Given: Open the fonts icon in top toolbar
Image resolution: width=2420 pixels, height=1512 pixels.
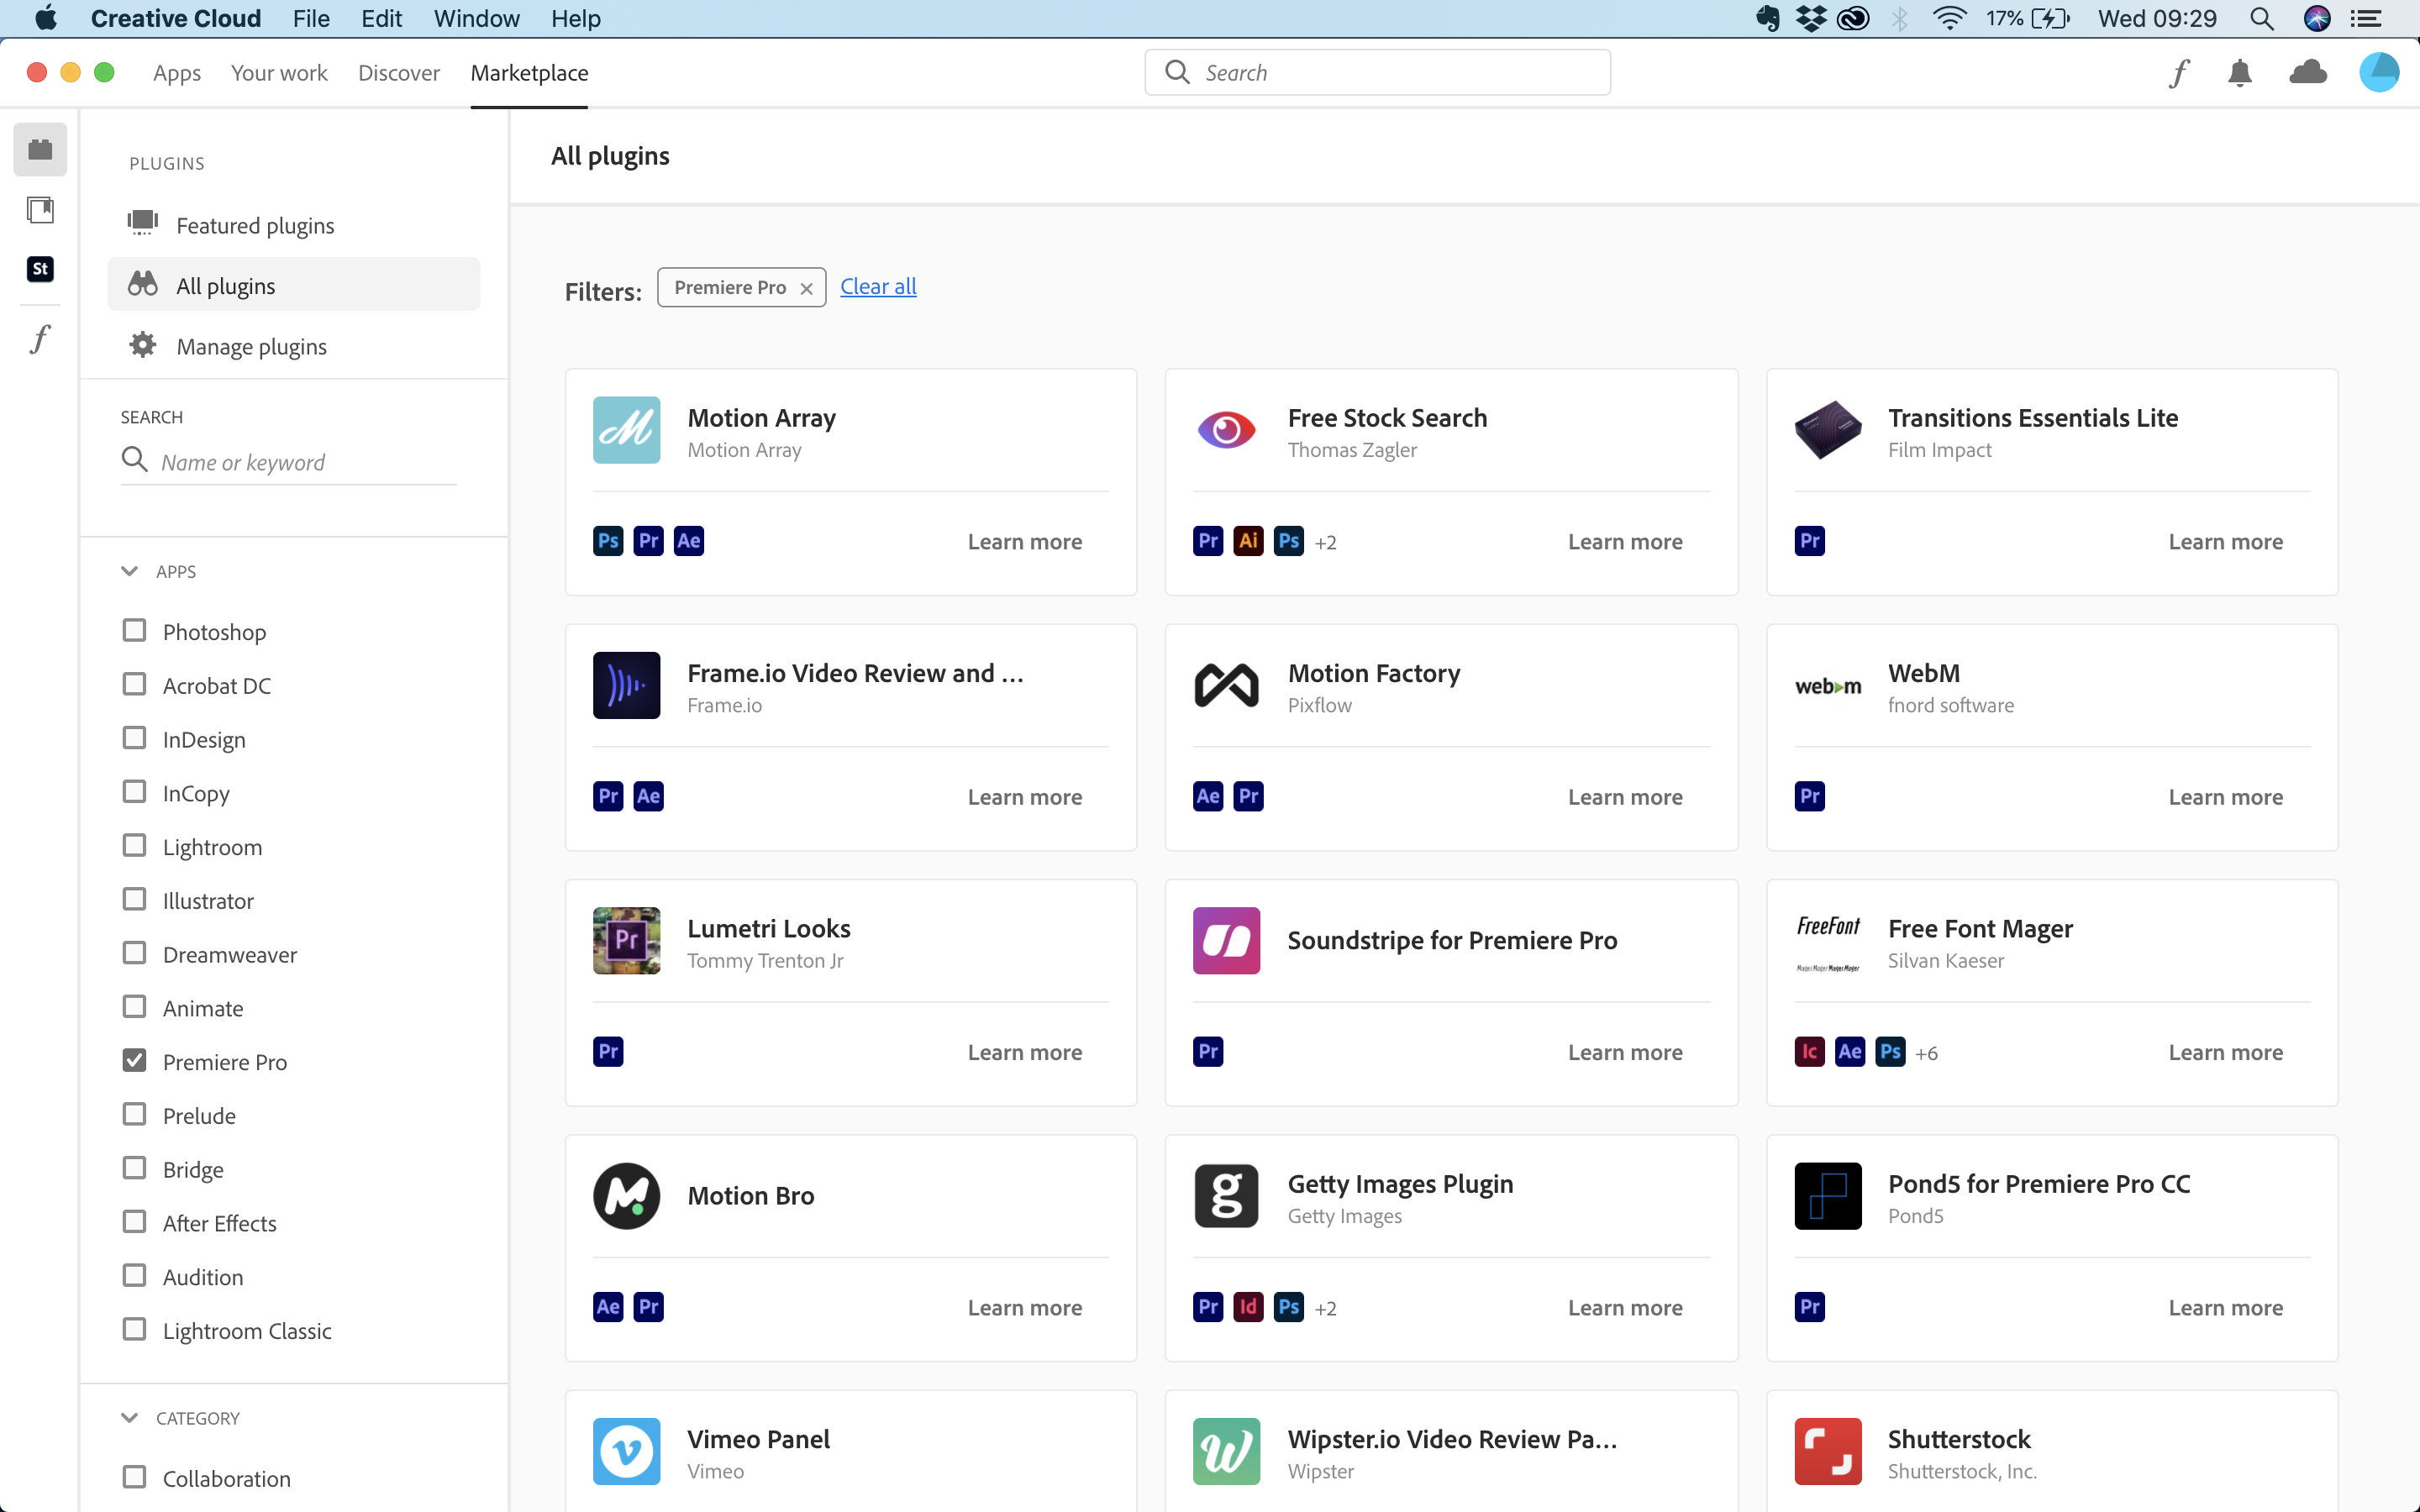Looking at the screenshot, I should 2179,73.
